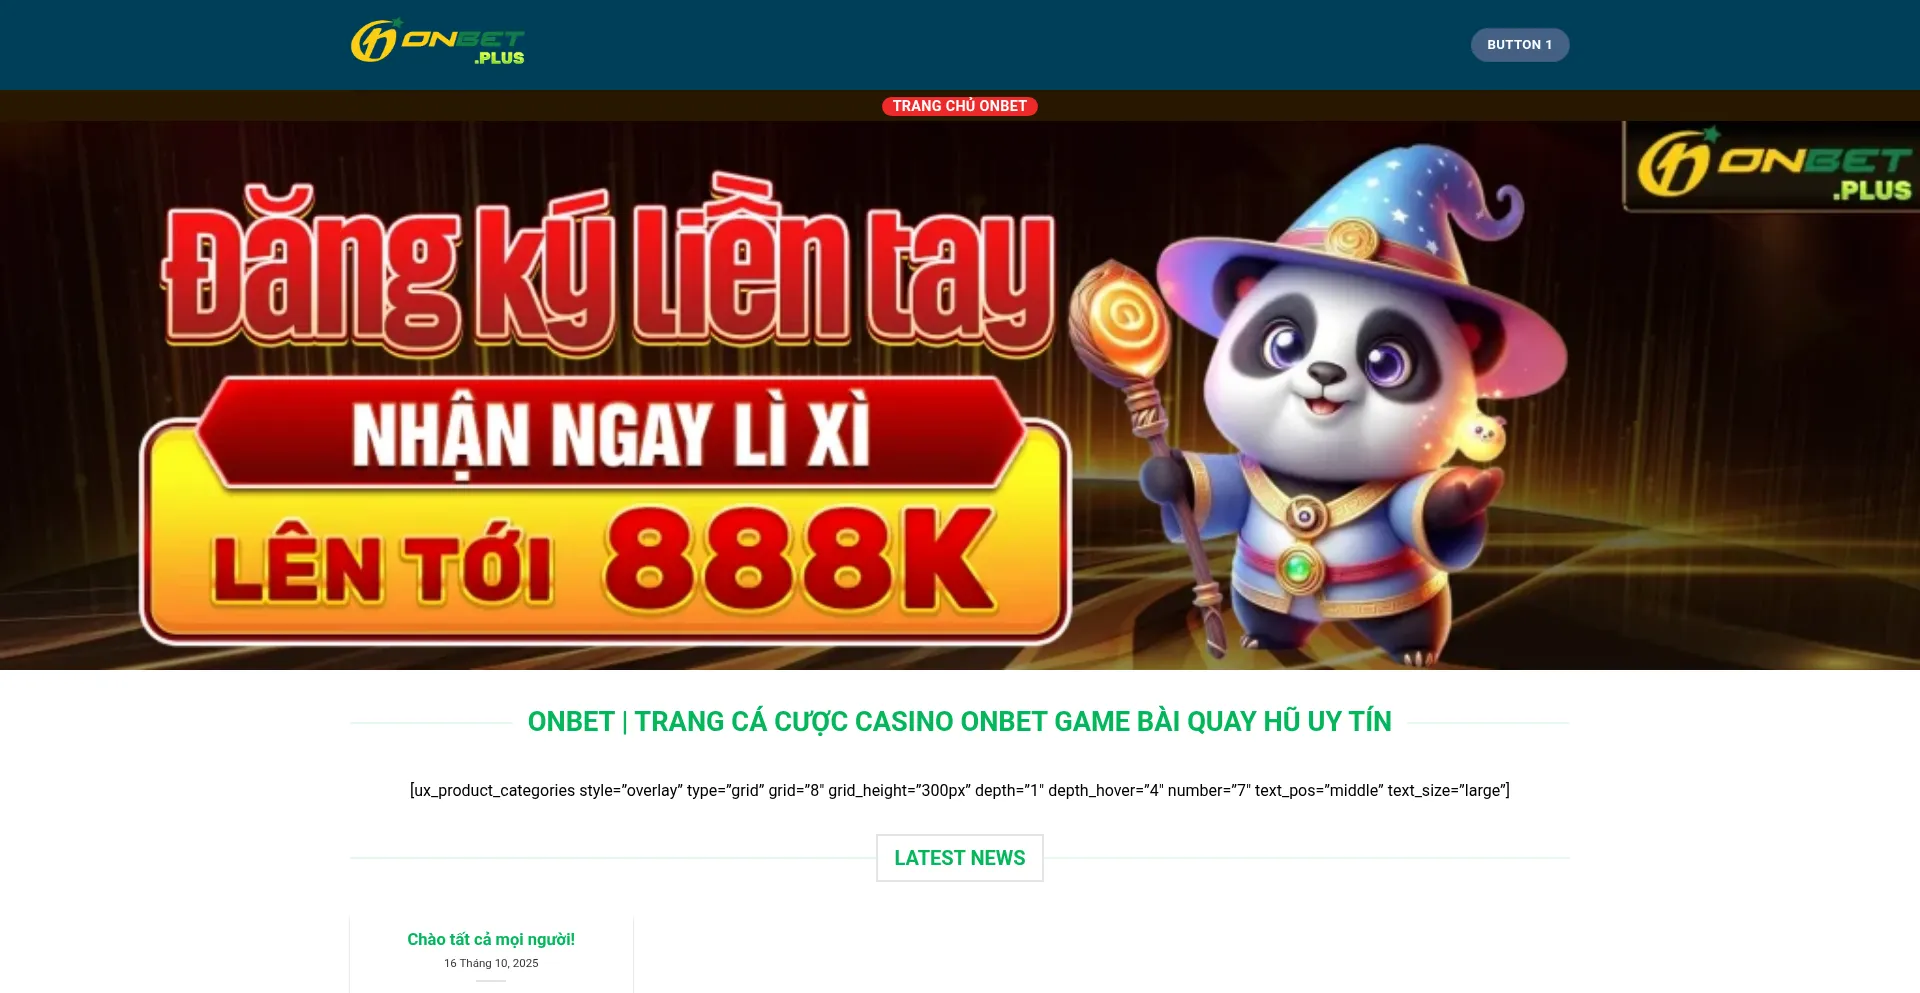Click the green gem on the panda's belt
This screenshot has height=993, width=1920.
click(1298, 568)
